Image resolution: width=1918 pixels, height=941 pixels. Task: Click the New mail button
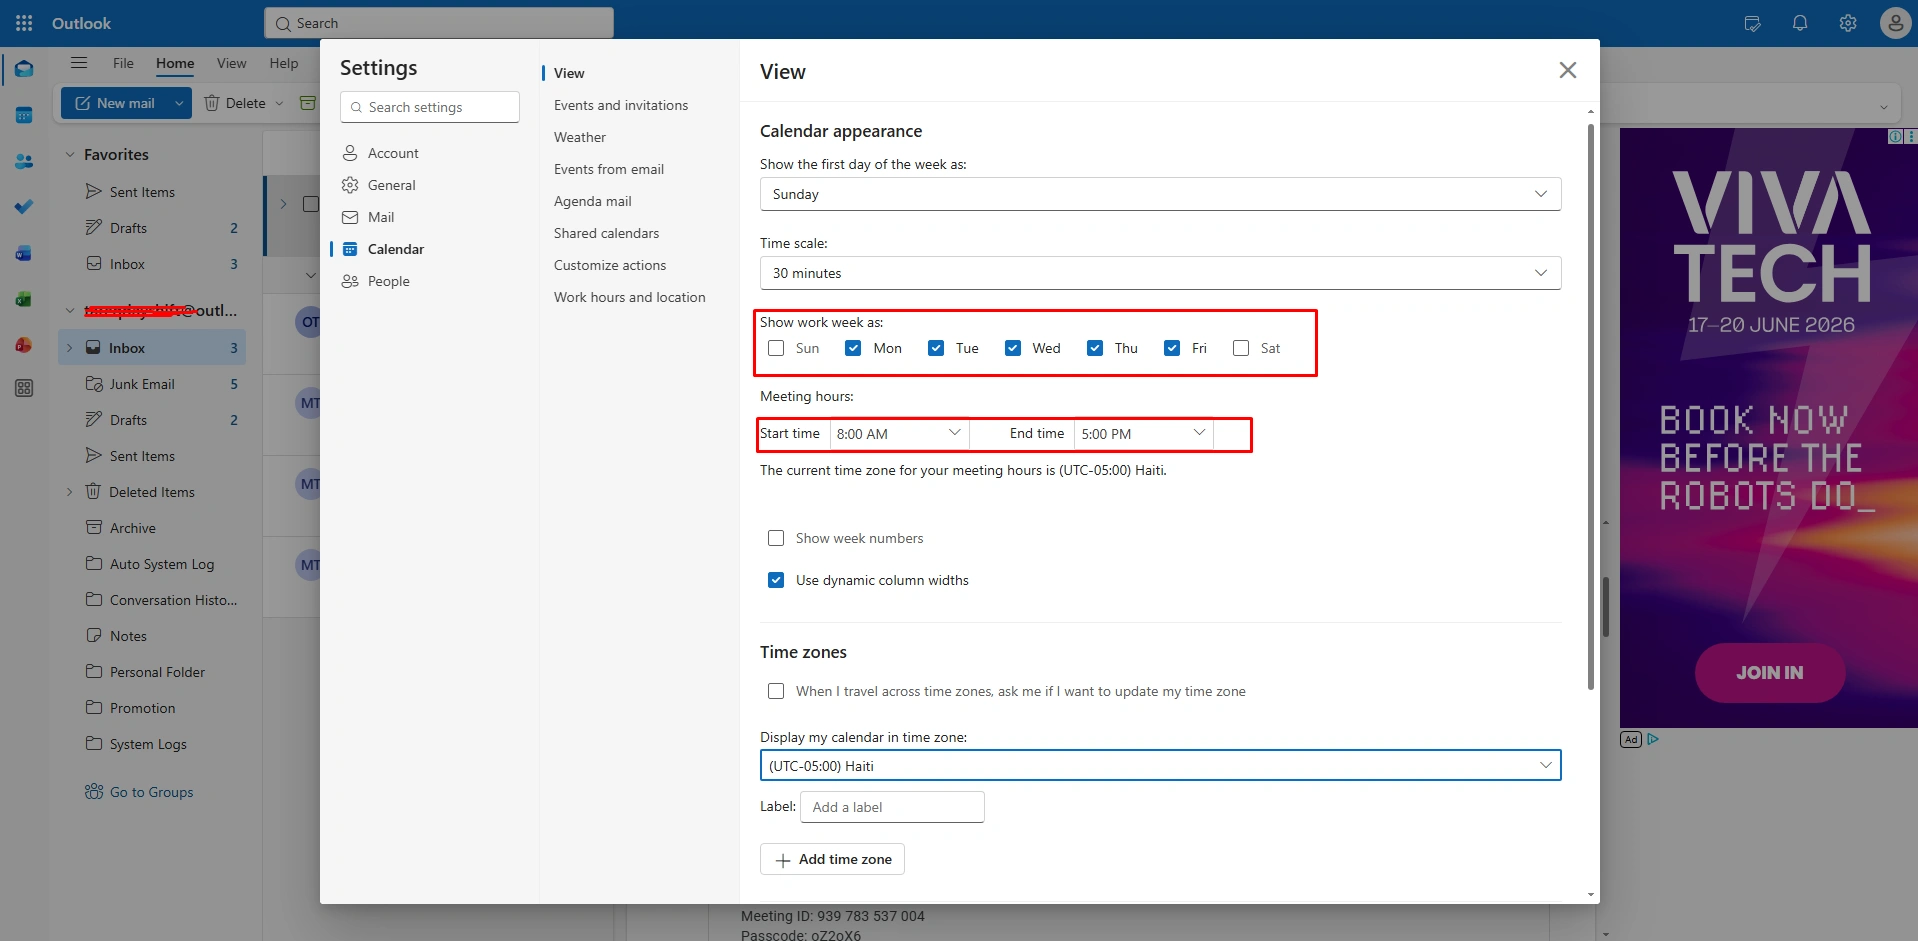115,103
